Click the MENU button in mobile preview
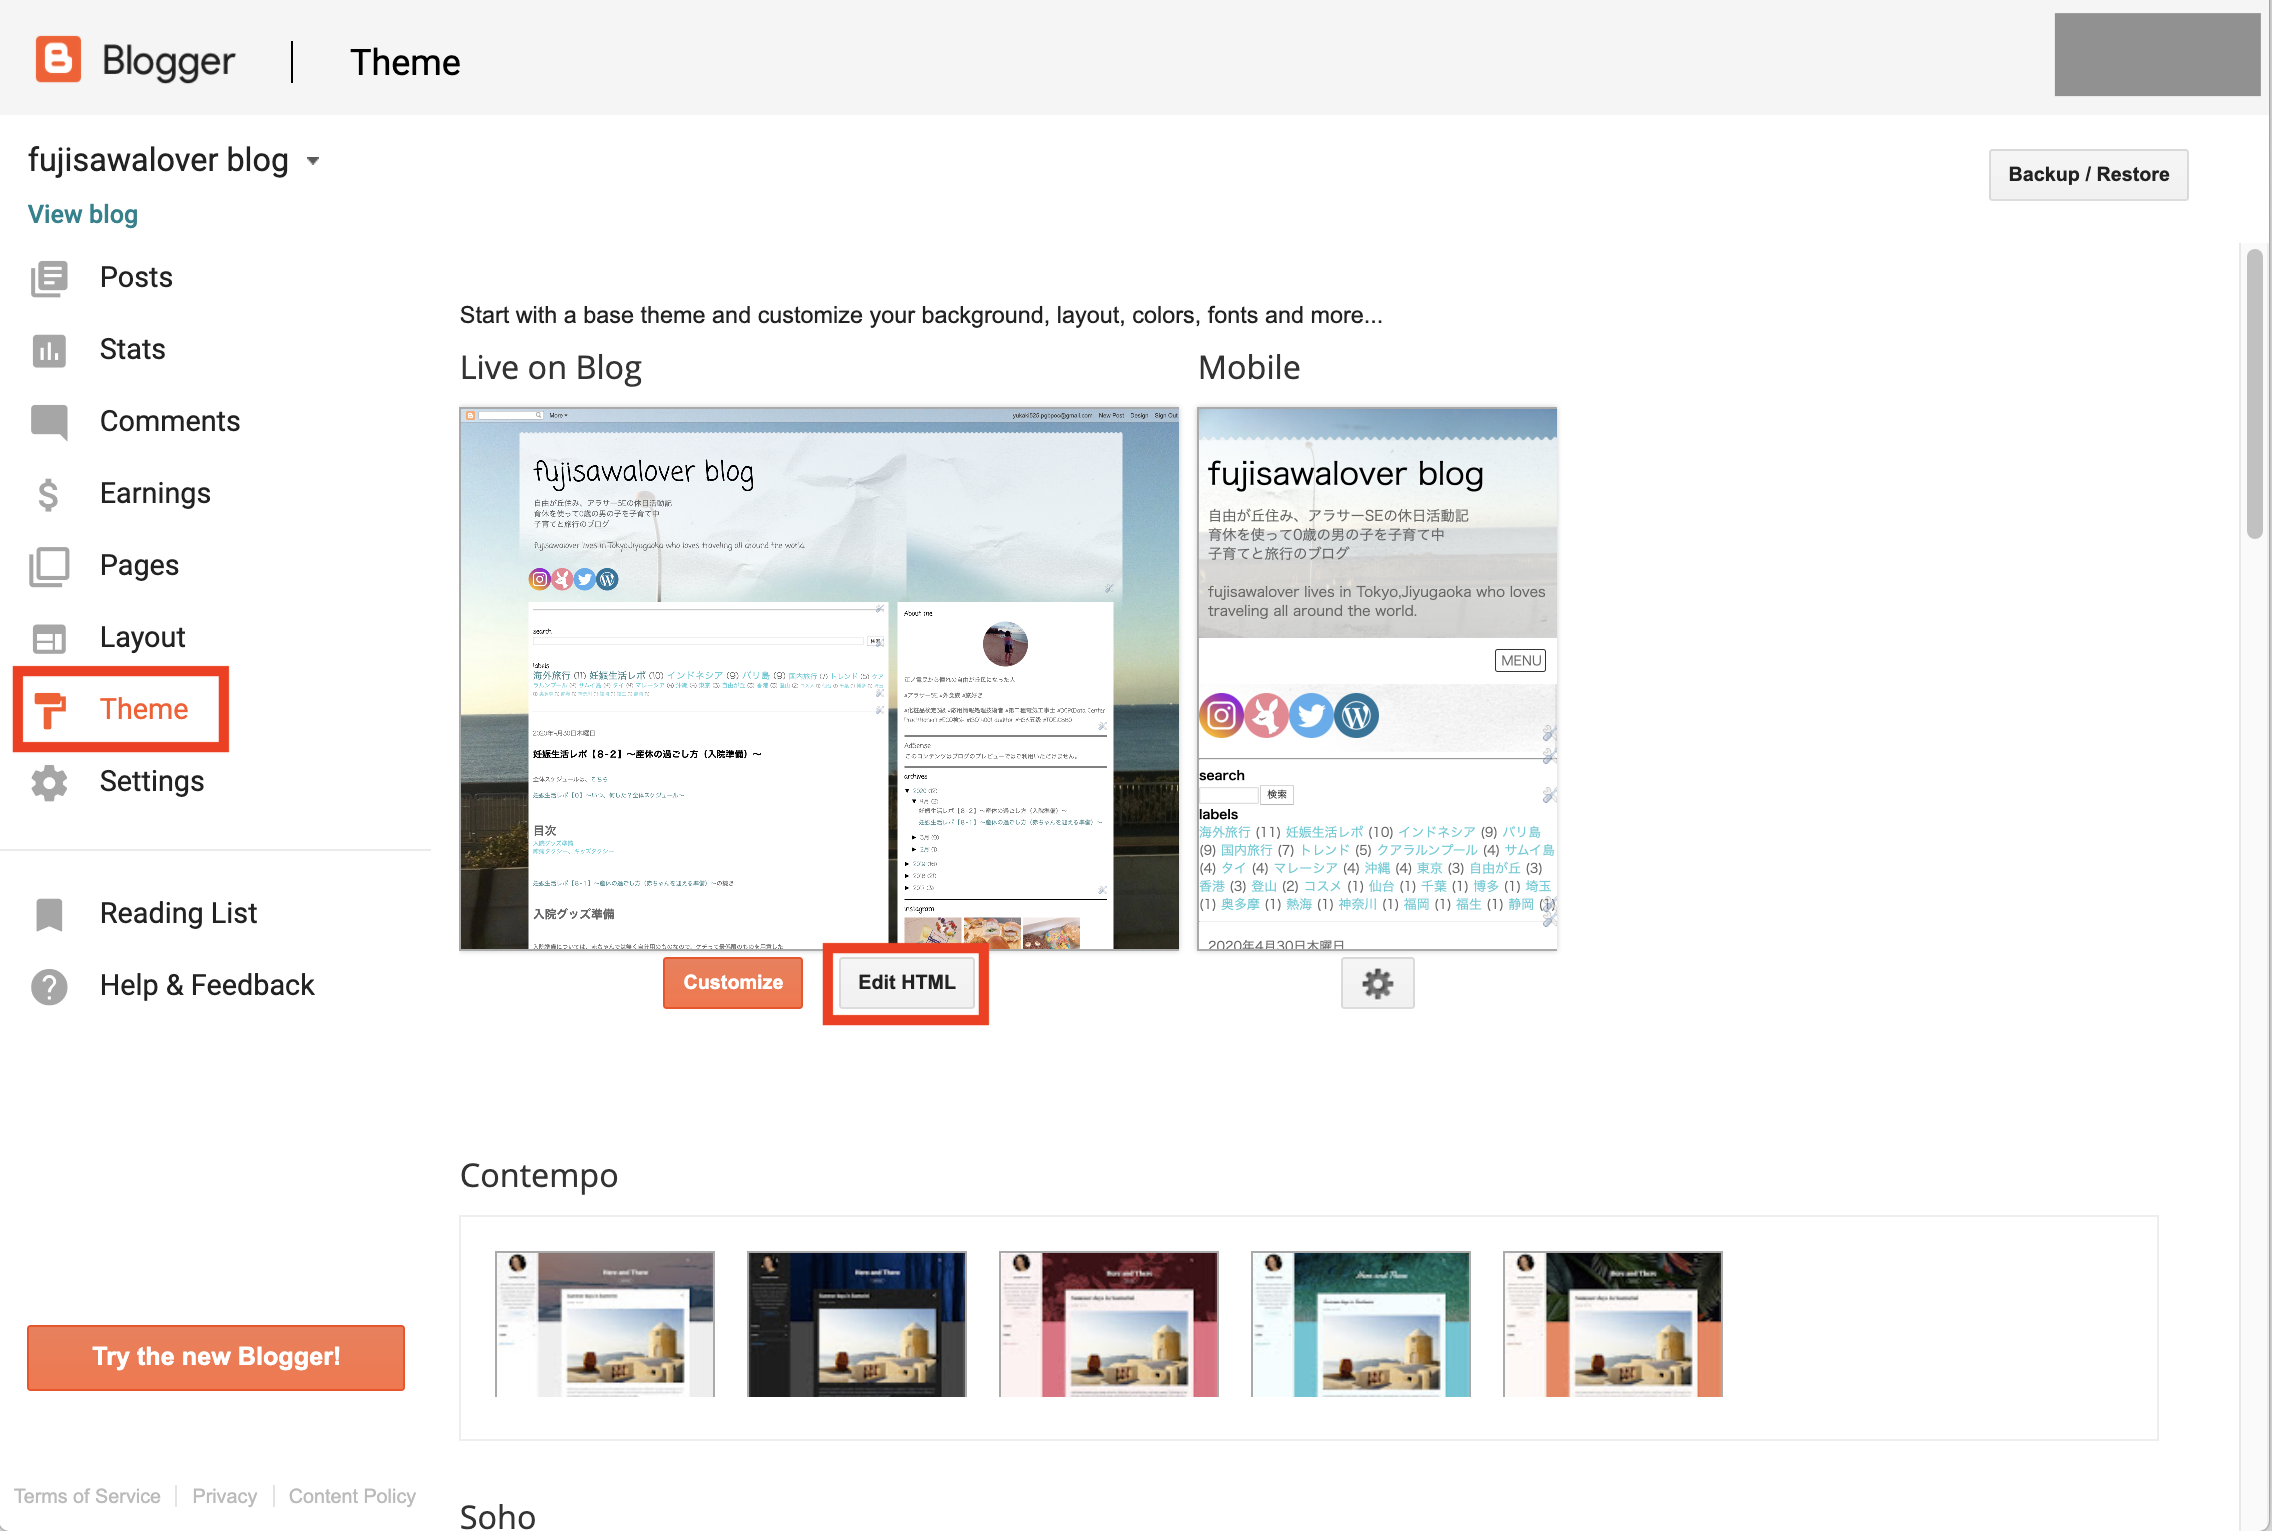 pos(1520,661)
